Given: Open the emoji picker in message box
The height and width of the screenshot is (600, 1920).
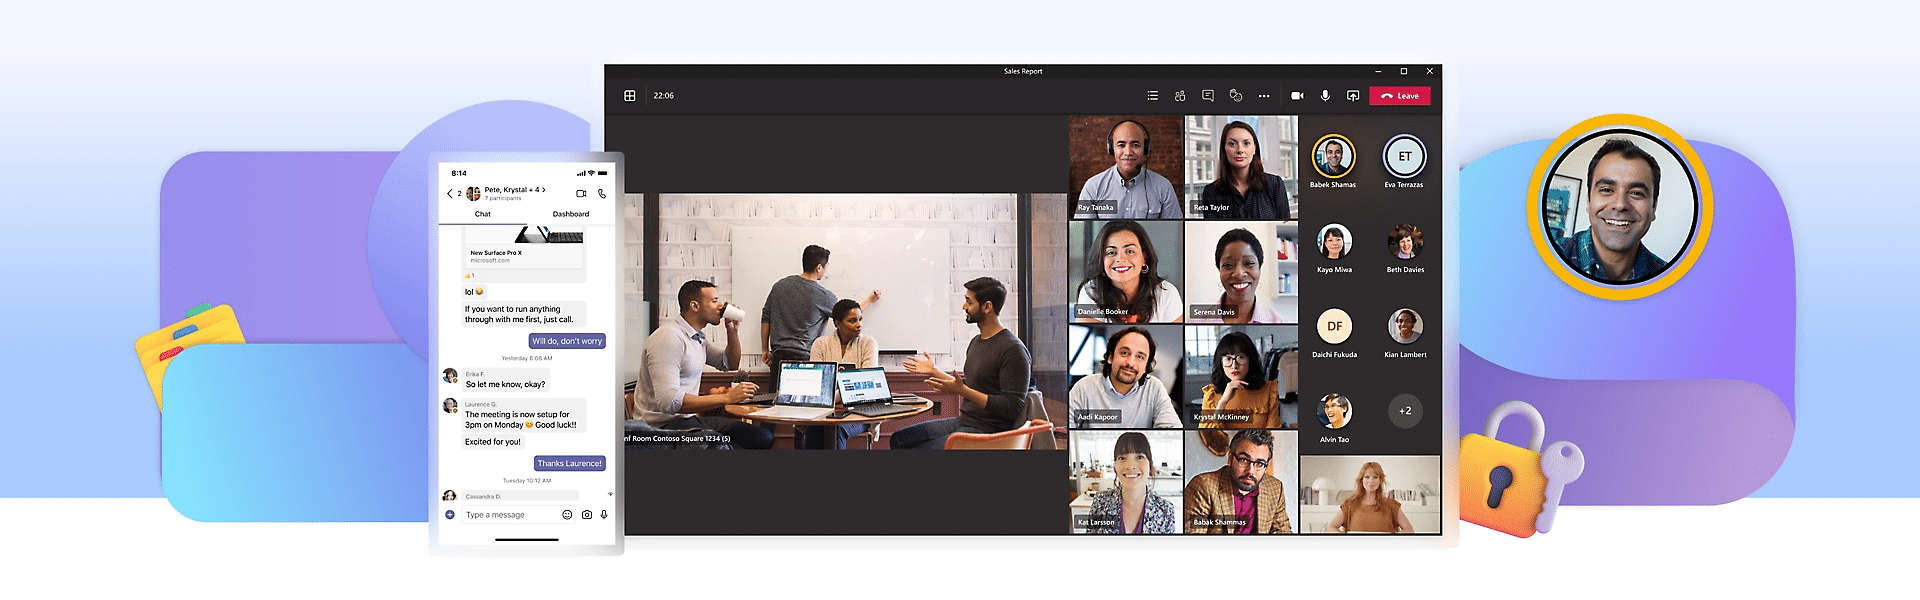Looking at the screenshot, I should (x=567, y=515).
